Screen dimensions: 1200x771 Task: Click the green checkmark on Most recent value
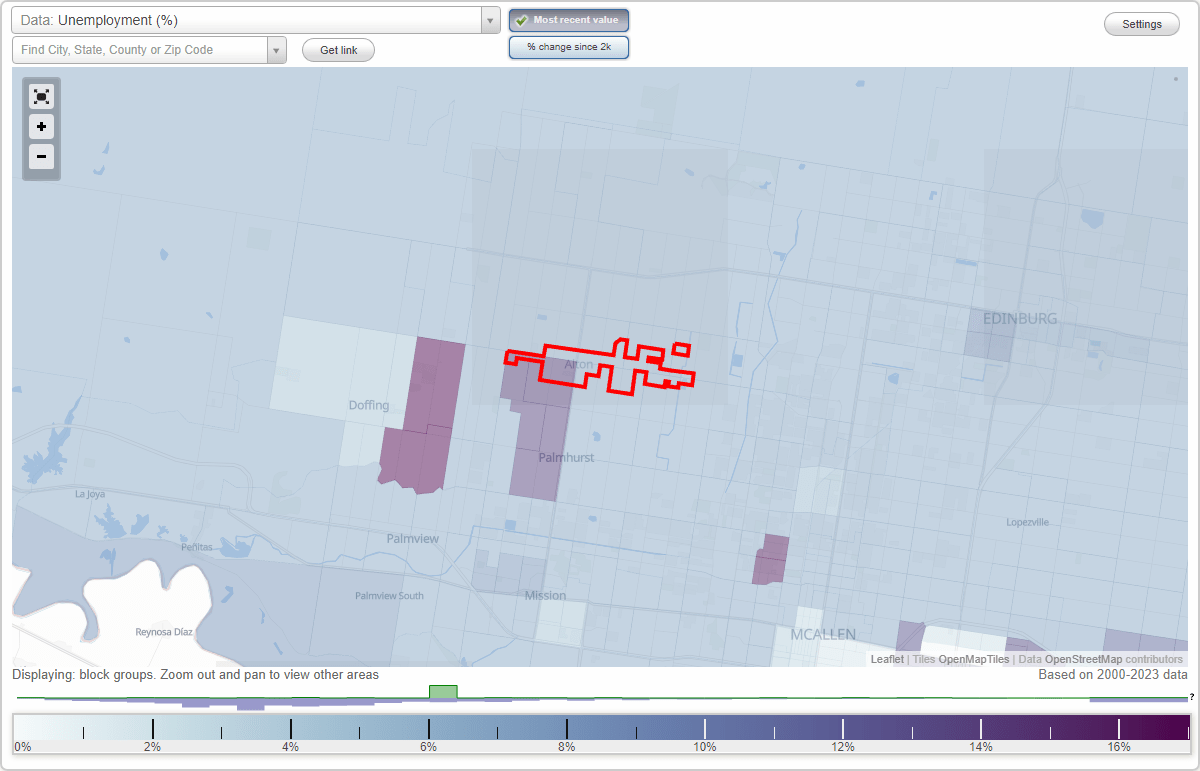[521, 20]
